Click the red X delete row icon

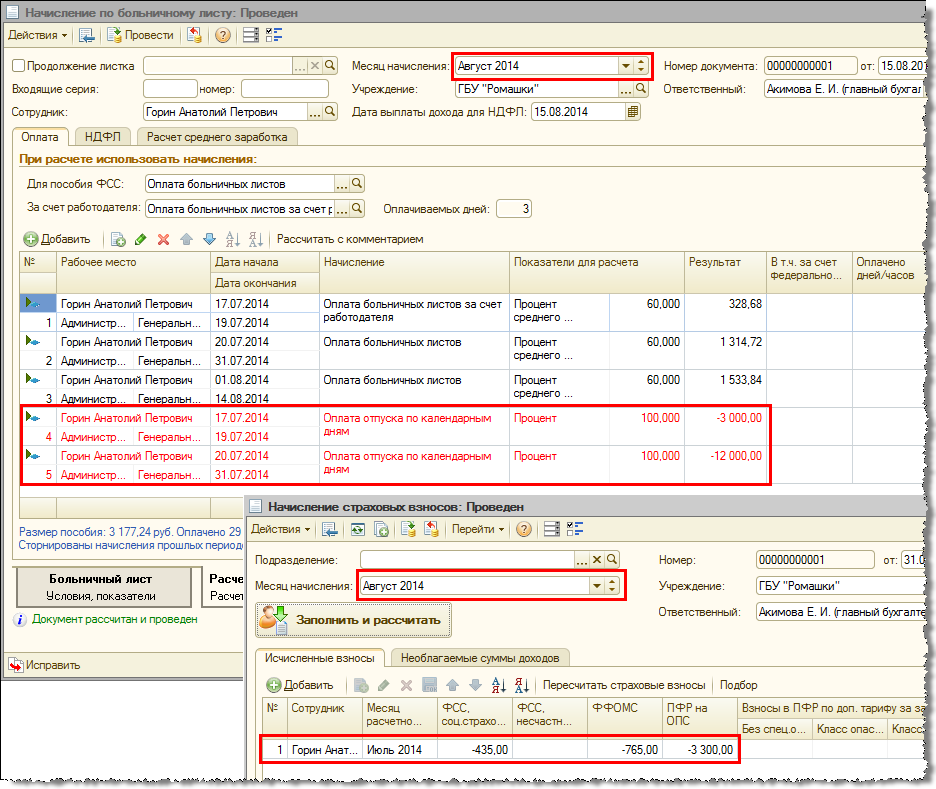163,239
